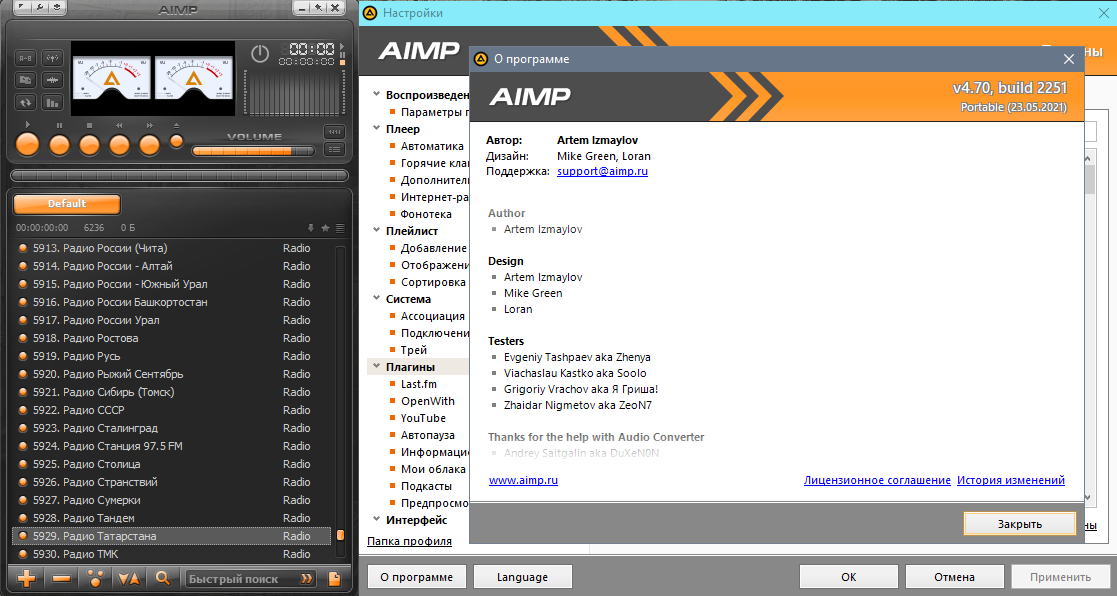Click the small eject/open files button

point(176,141)
